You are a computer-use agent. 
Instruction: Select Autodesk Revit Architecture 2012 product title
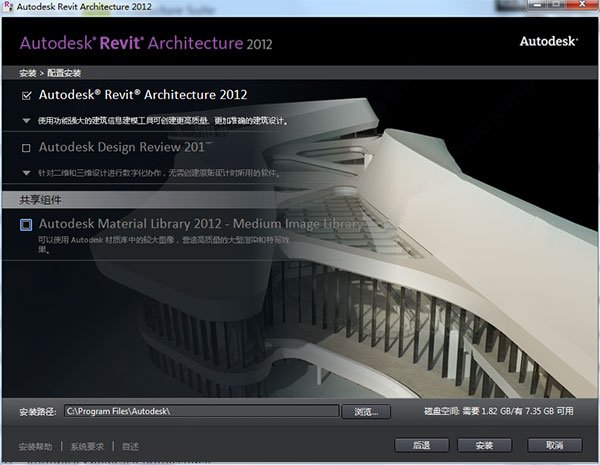[143, 95]
